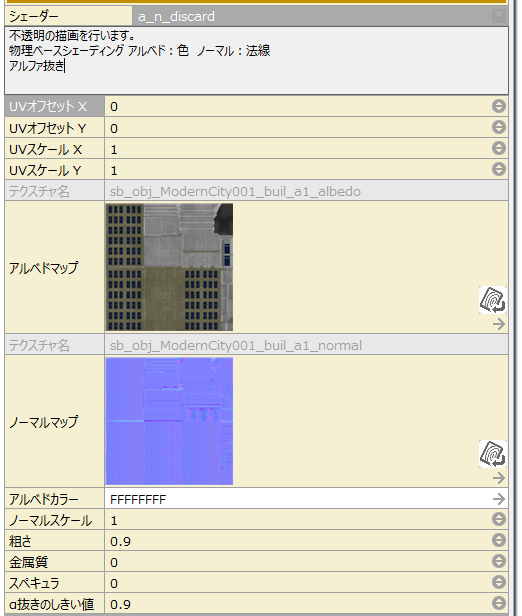Click the albedo map texture reload icon
Viewport: 522px width, 616px height.
coord(493,300)
